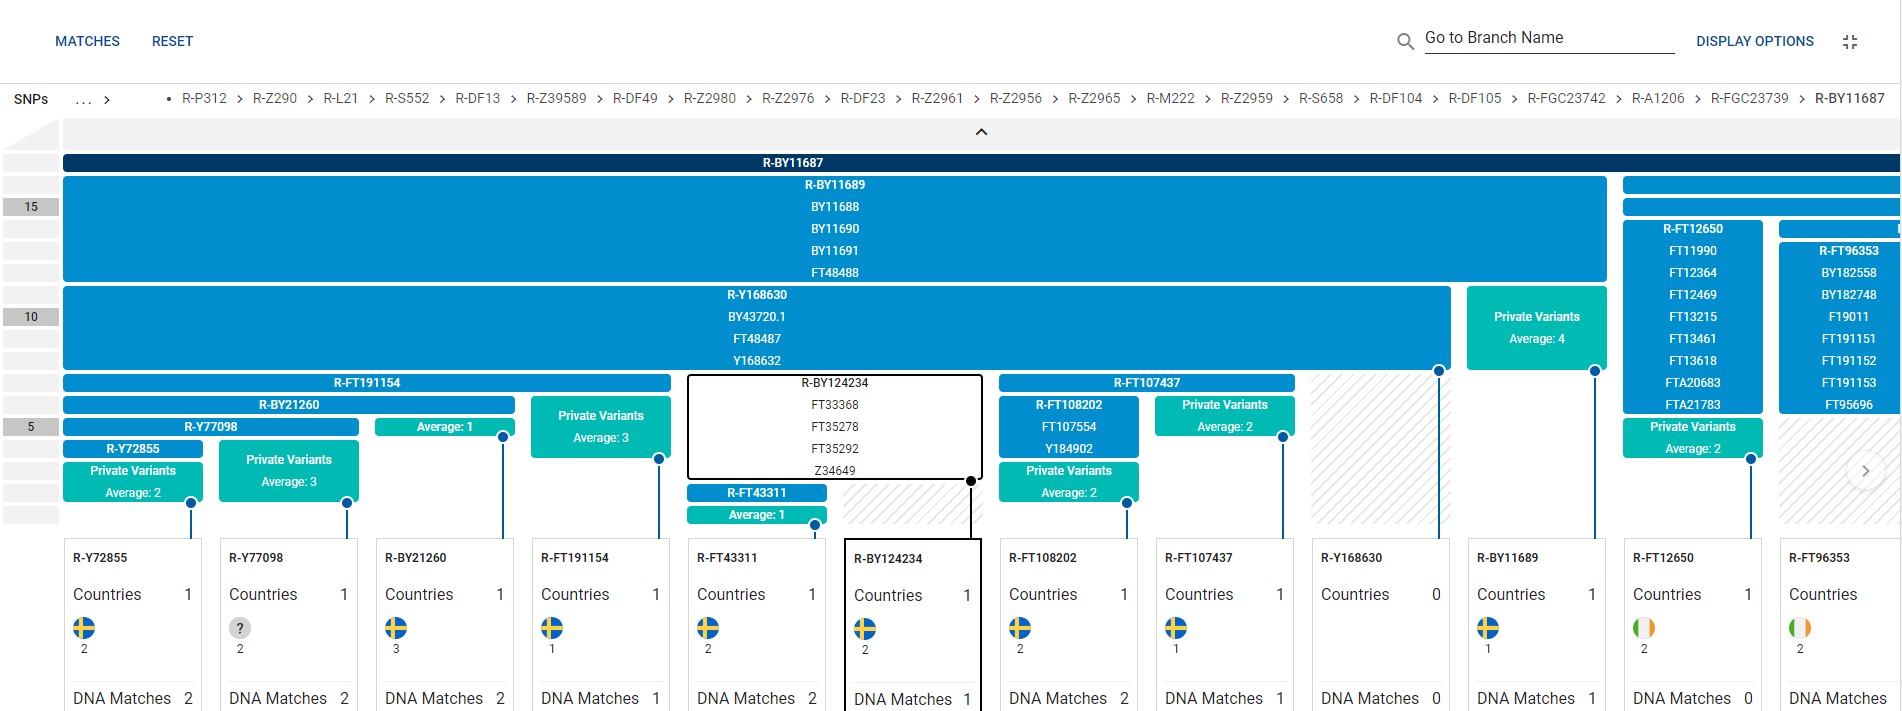1902x711 pixels.
Task: Click the 15 SNP scale marker
Action: pyautogui.click(x=31, y=207)
